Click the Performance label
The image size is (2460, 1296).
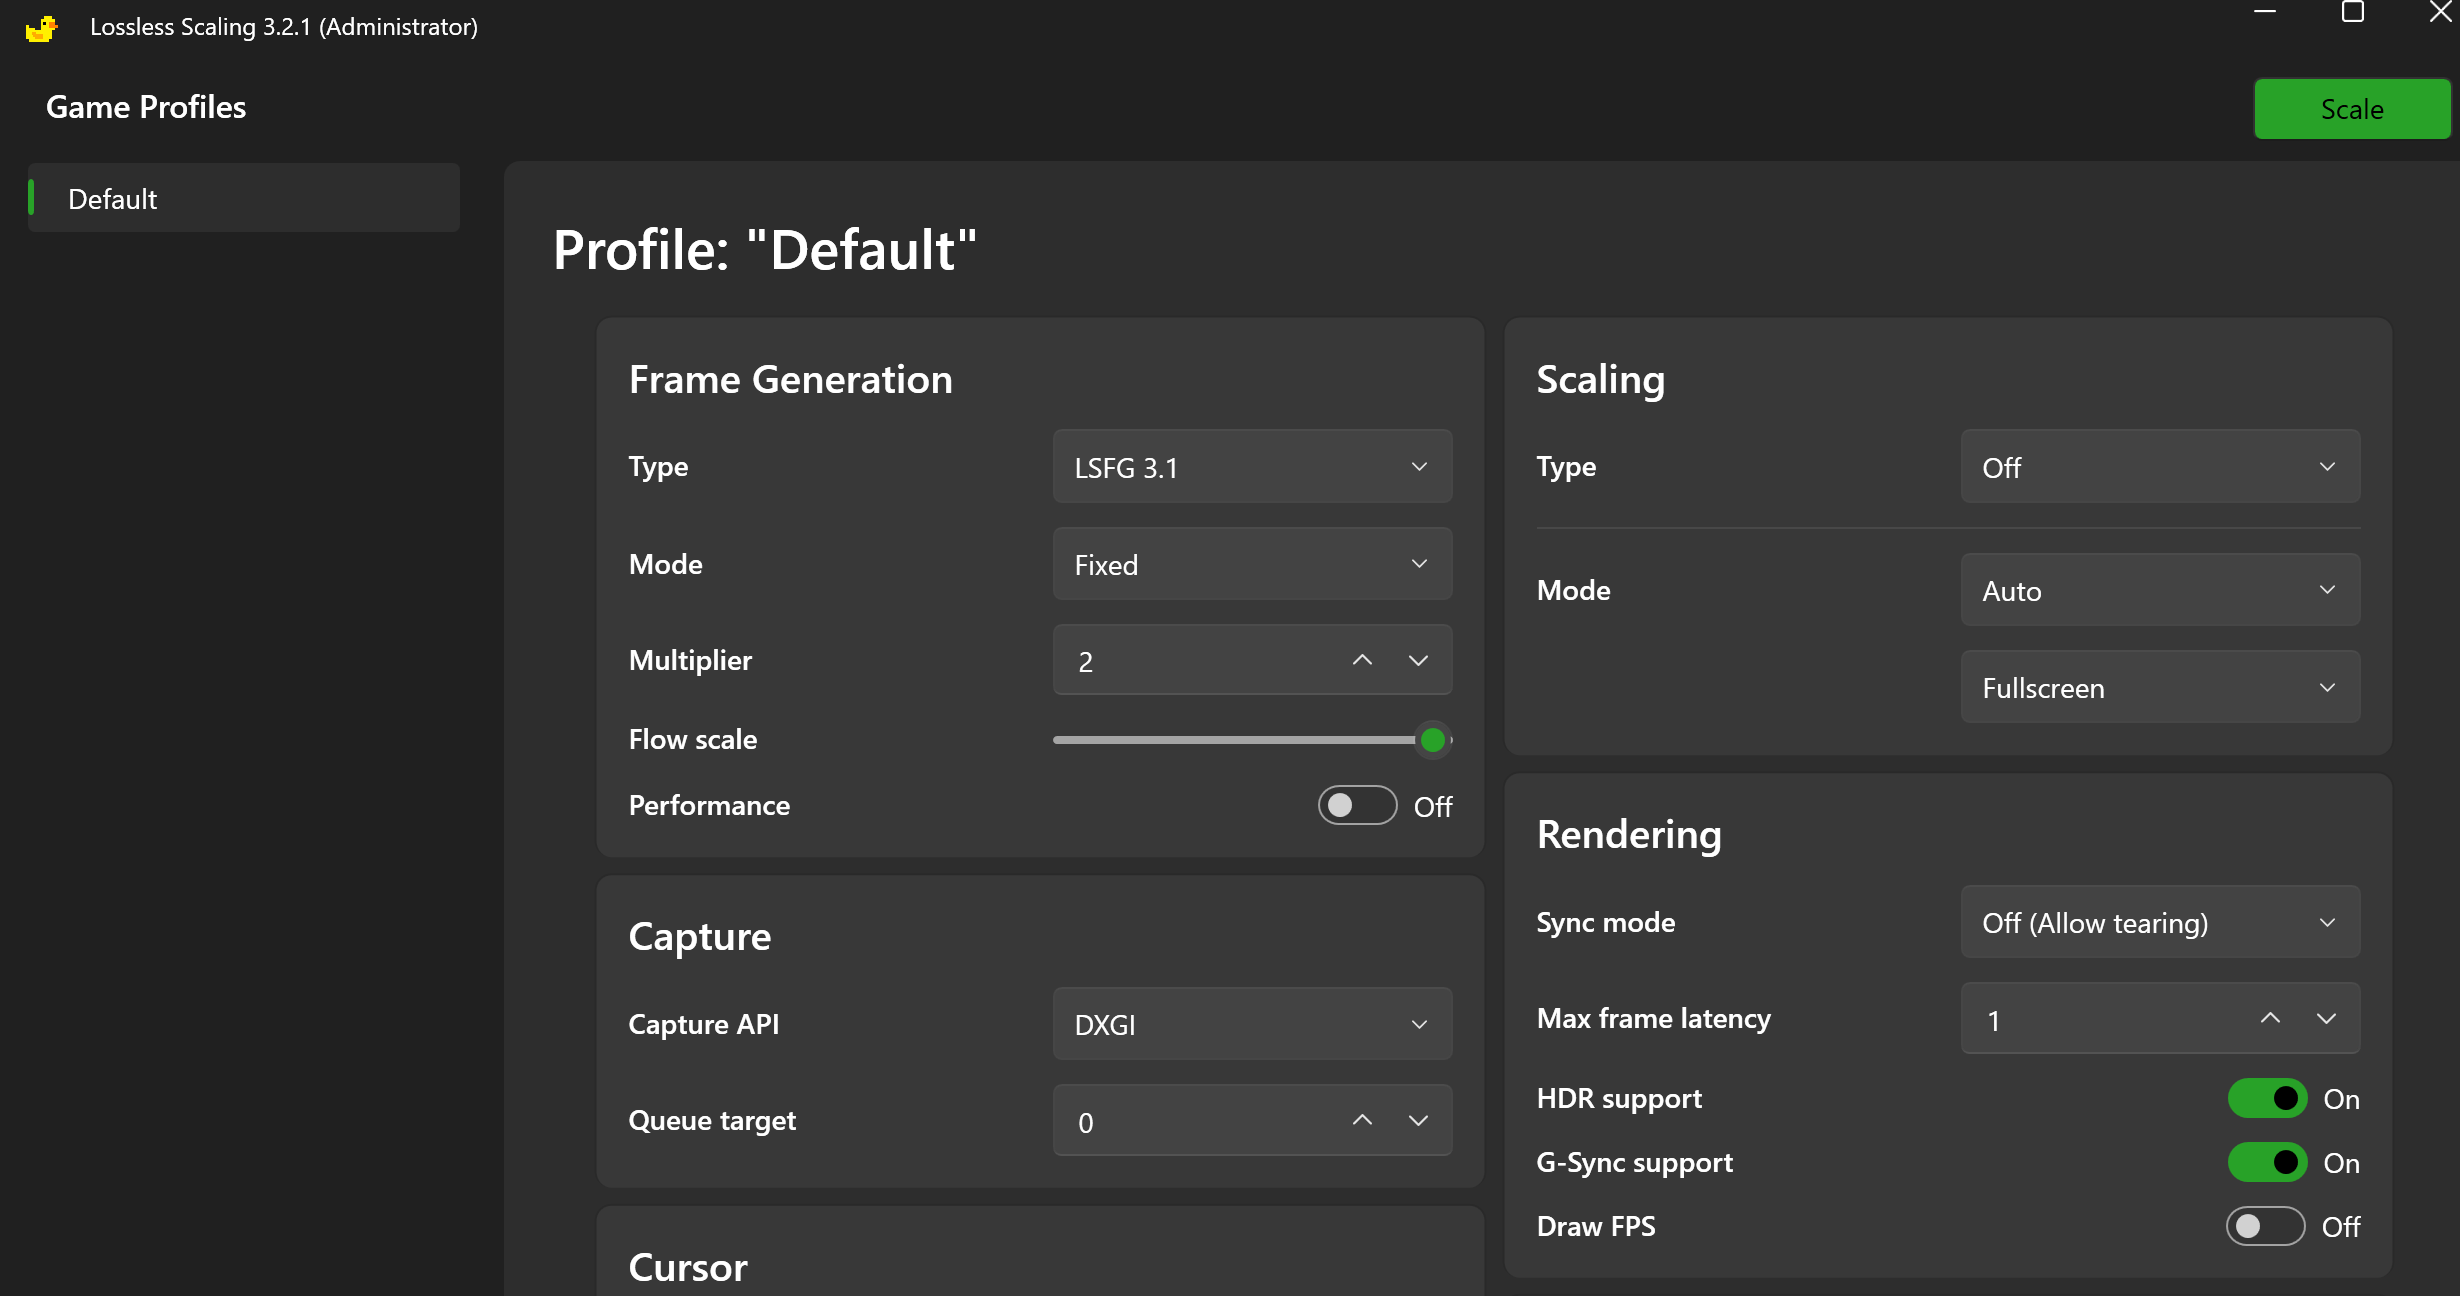[x=709, y=805]
